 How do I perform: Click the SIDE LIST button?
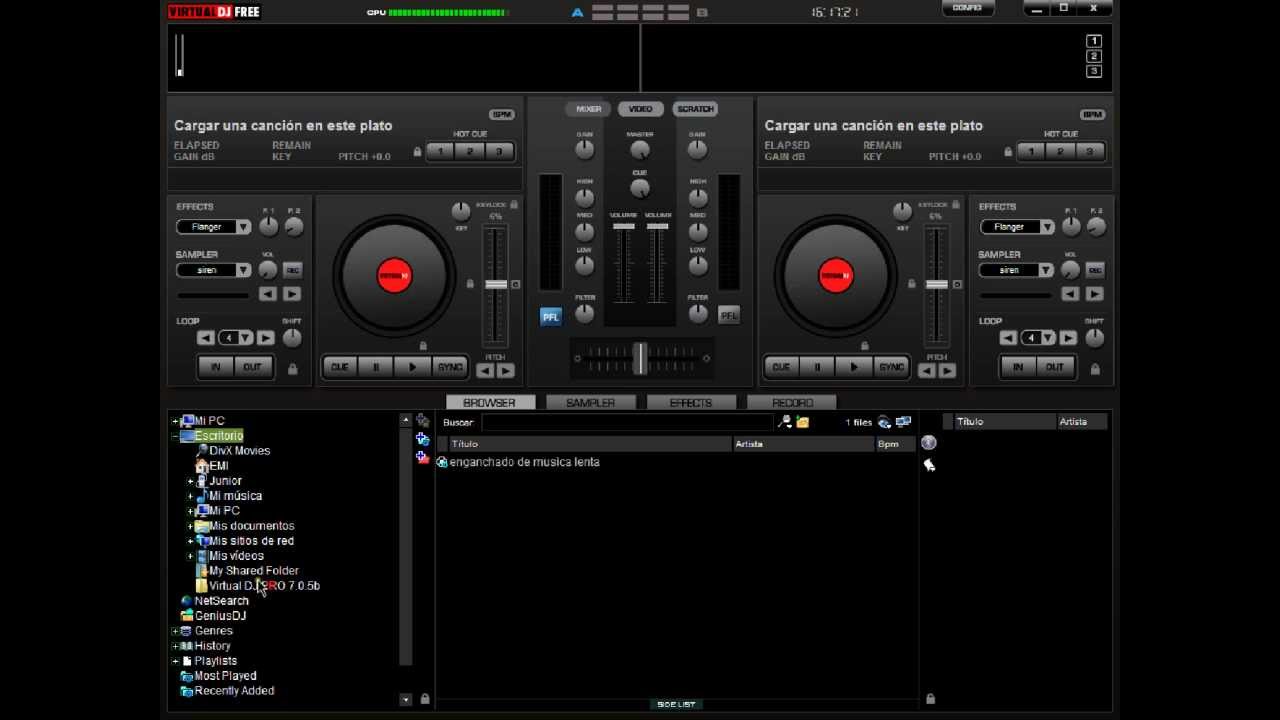676,704
